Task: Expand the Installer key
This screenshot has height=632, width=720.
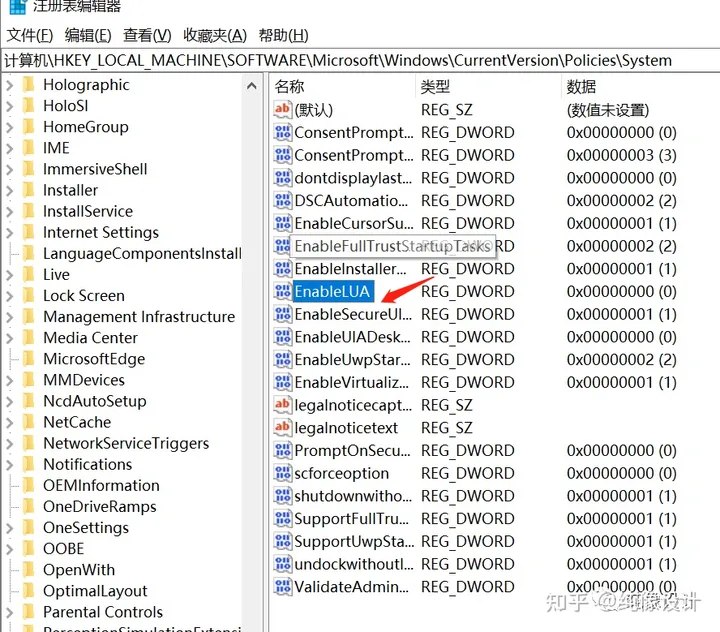Action: tap(10, 191)
